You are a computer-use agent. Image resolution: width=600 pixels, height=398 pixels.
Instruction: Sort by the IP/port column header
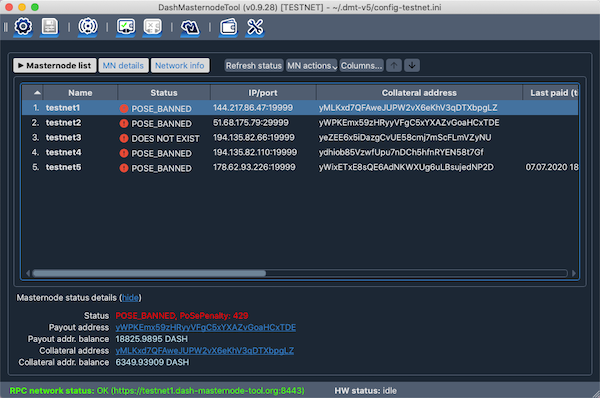pyautogui.click(x=263, y=93)
